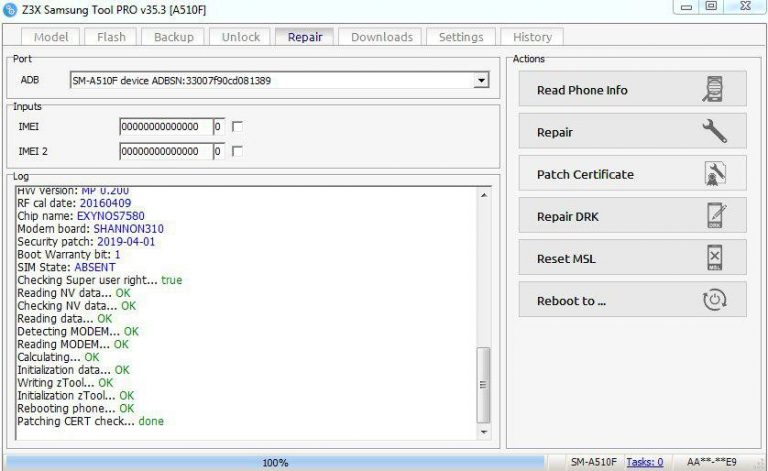Viewport: 768px width, 471px height.
Task: Click the Patch Certificate label
Action: [585, 174]
